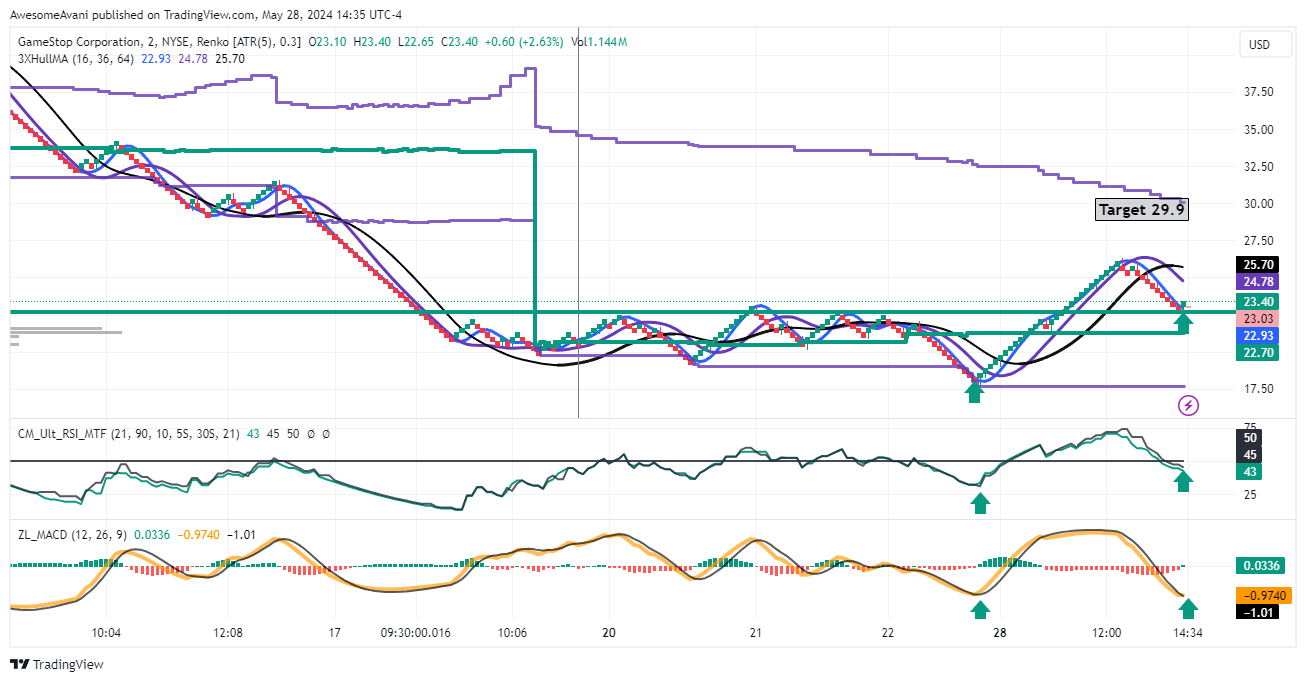This screenshot has height=682, width=1306.
Task: Click the purple 24.78 price label
Action: tap(1257, 282)
